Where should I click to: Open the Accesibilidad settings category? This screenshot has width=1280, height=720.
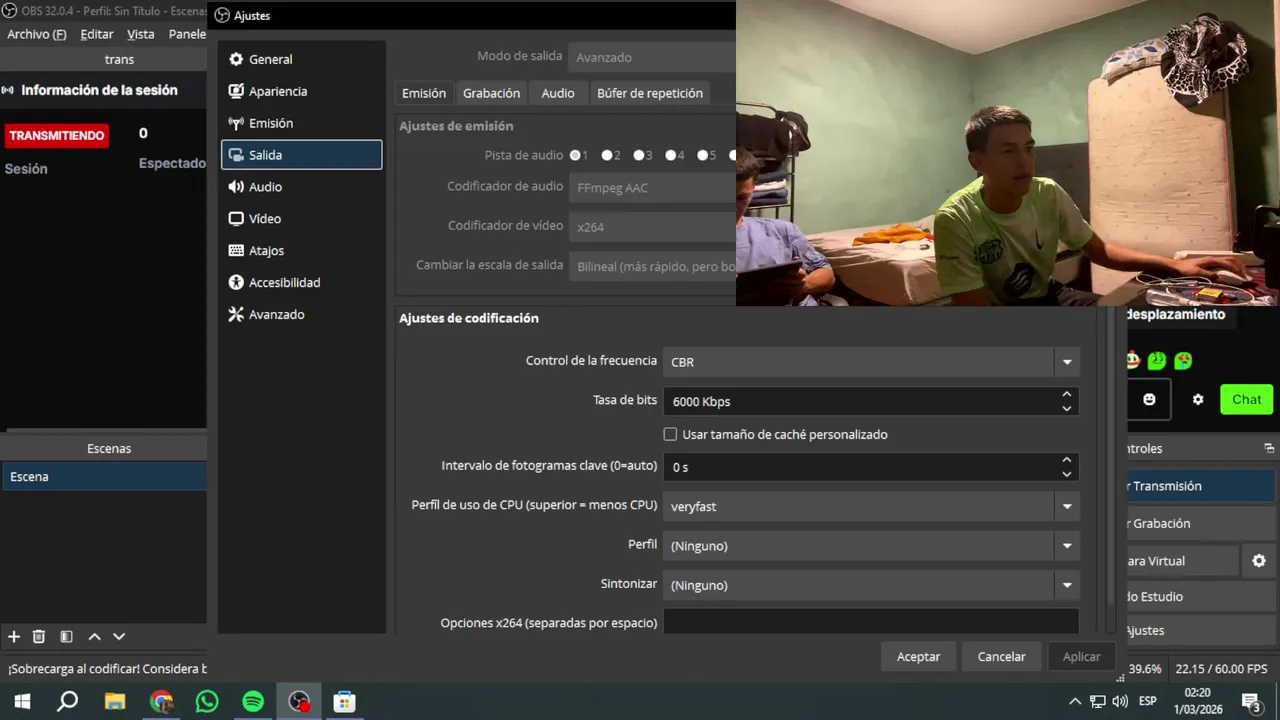tap(301, 283)
